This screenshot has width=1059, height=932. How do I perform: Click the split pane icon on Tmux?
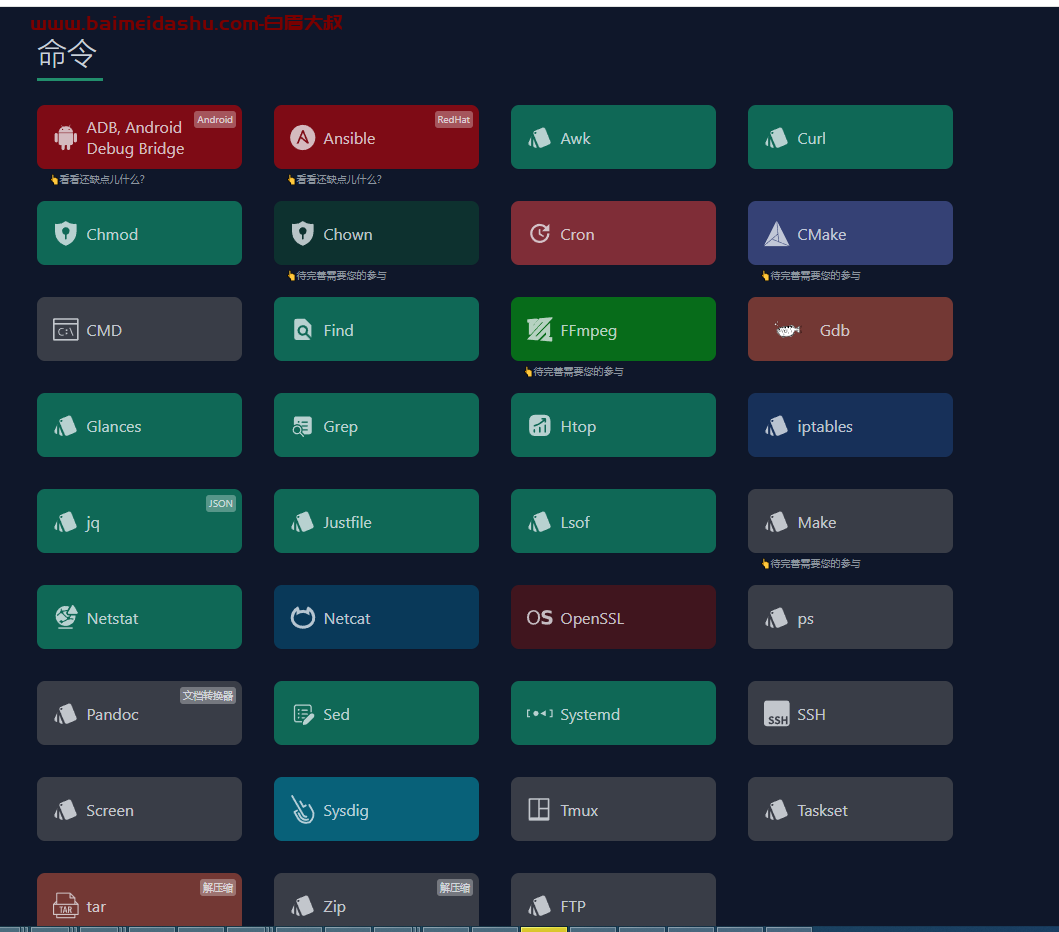539,809
